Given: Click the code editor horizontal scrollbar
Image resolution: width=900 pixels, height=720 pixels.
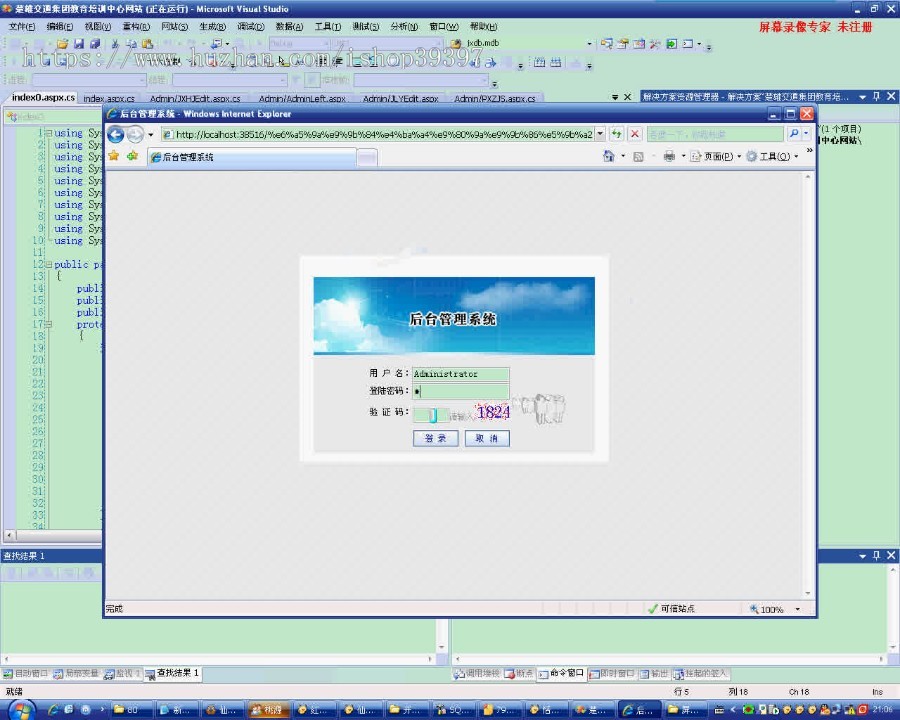Looking at the screenshot, I should [x=53, y=535].
